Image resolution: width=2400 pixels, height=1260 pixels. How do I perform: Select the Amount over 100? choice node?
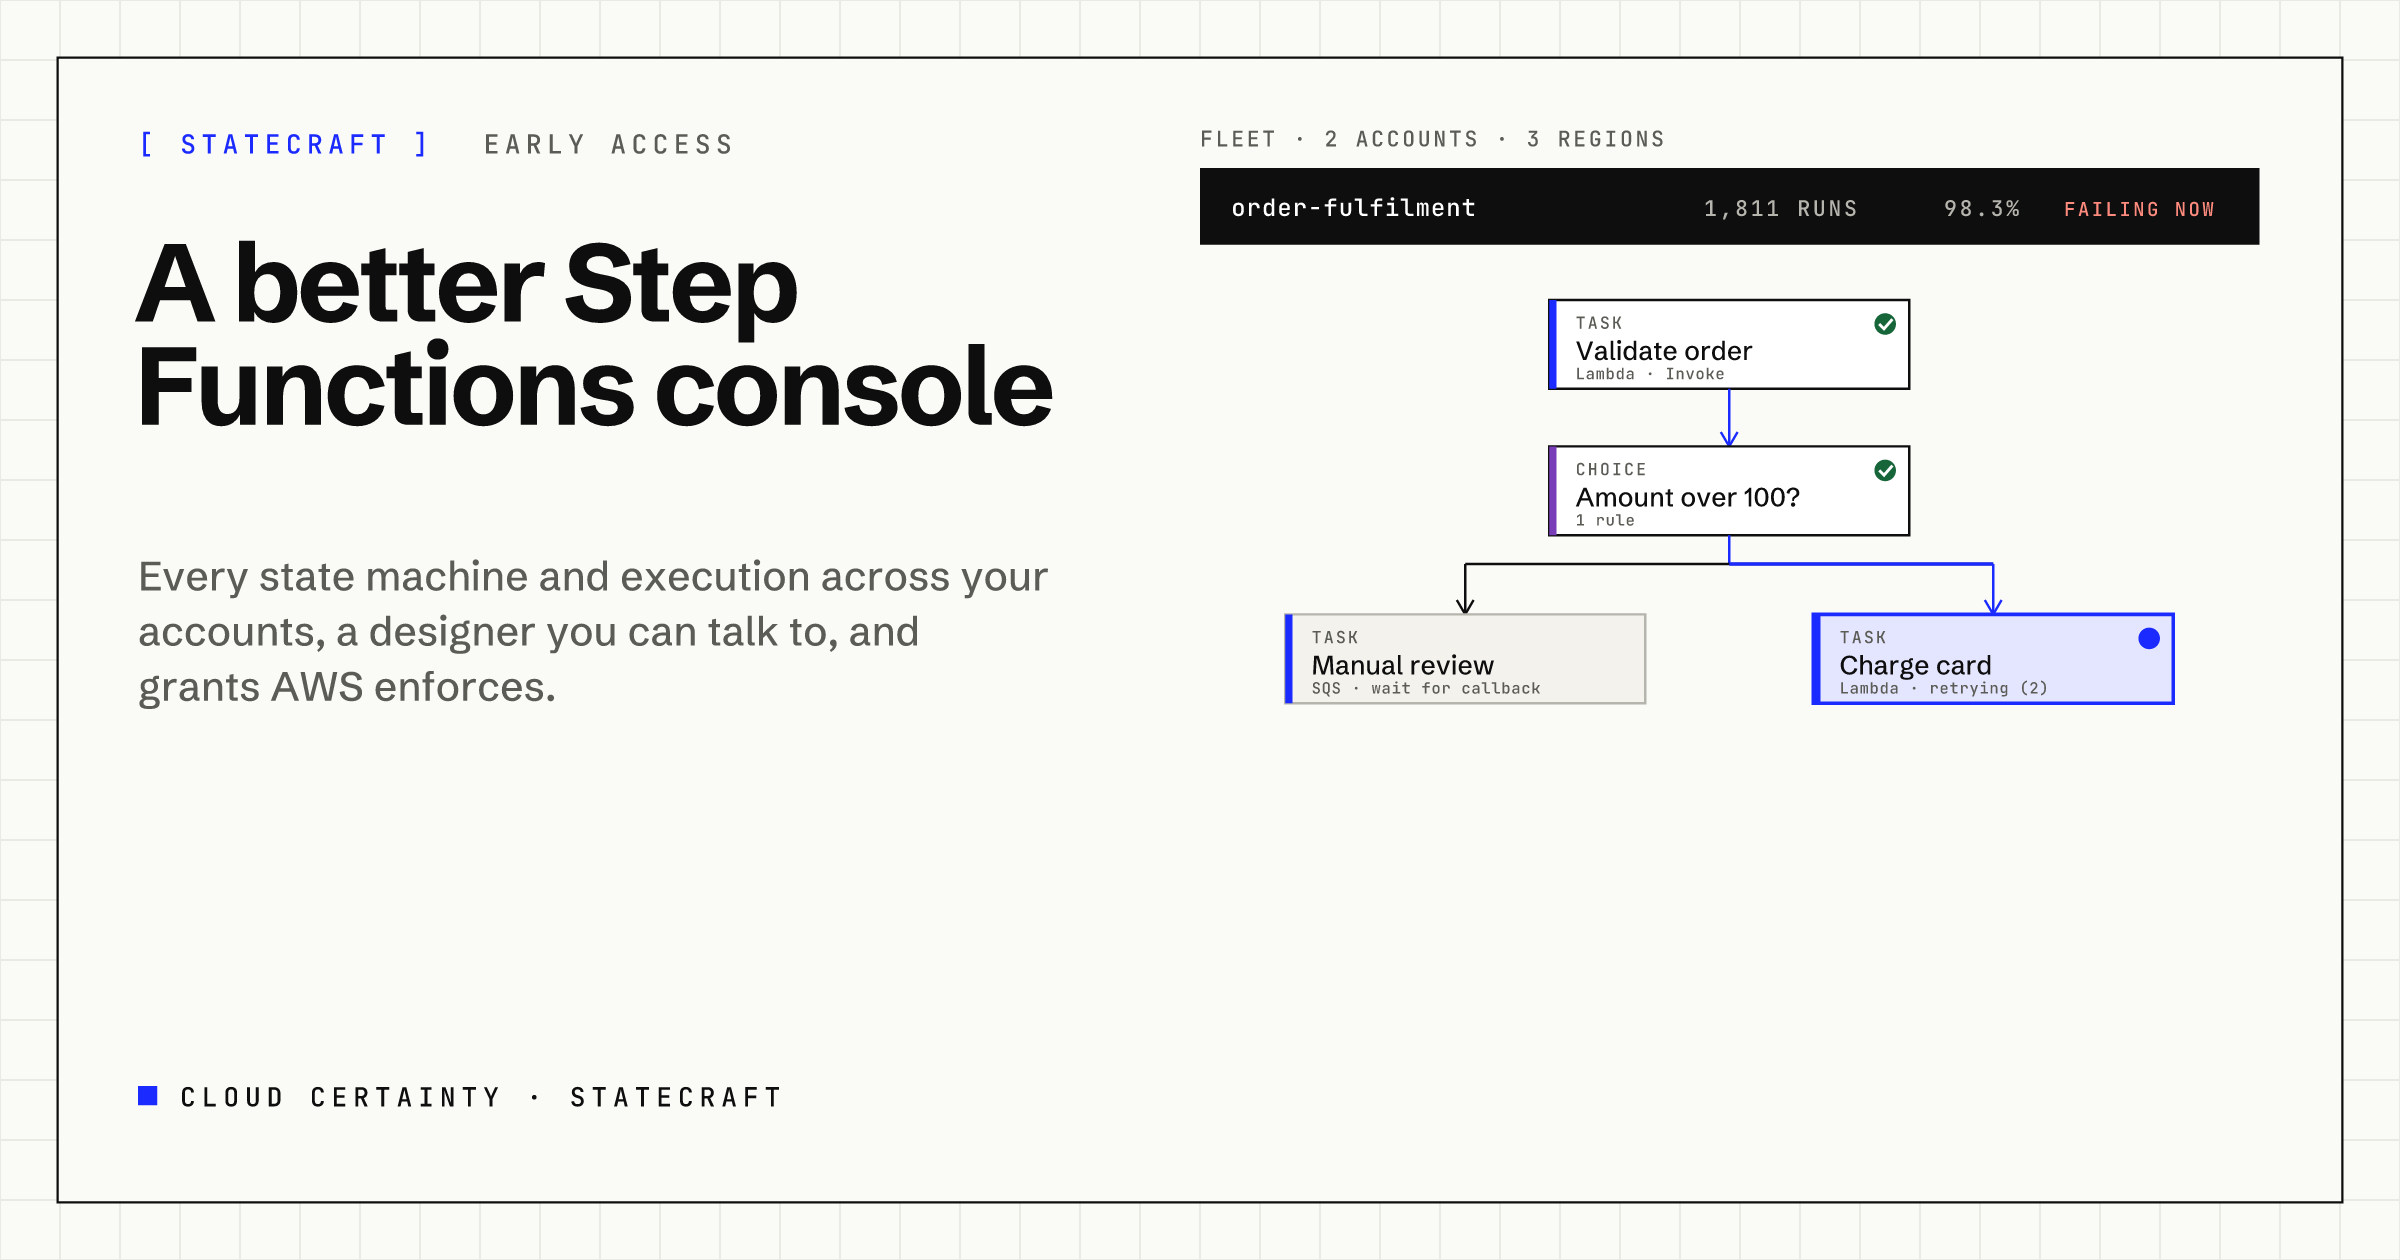coord(1729,491)
